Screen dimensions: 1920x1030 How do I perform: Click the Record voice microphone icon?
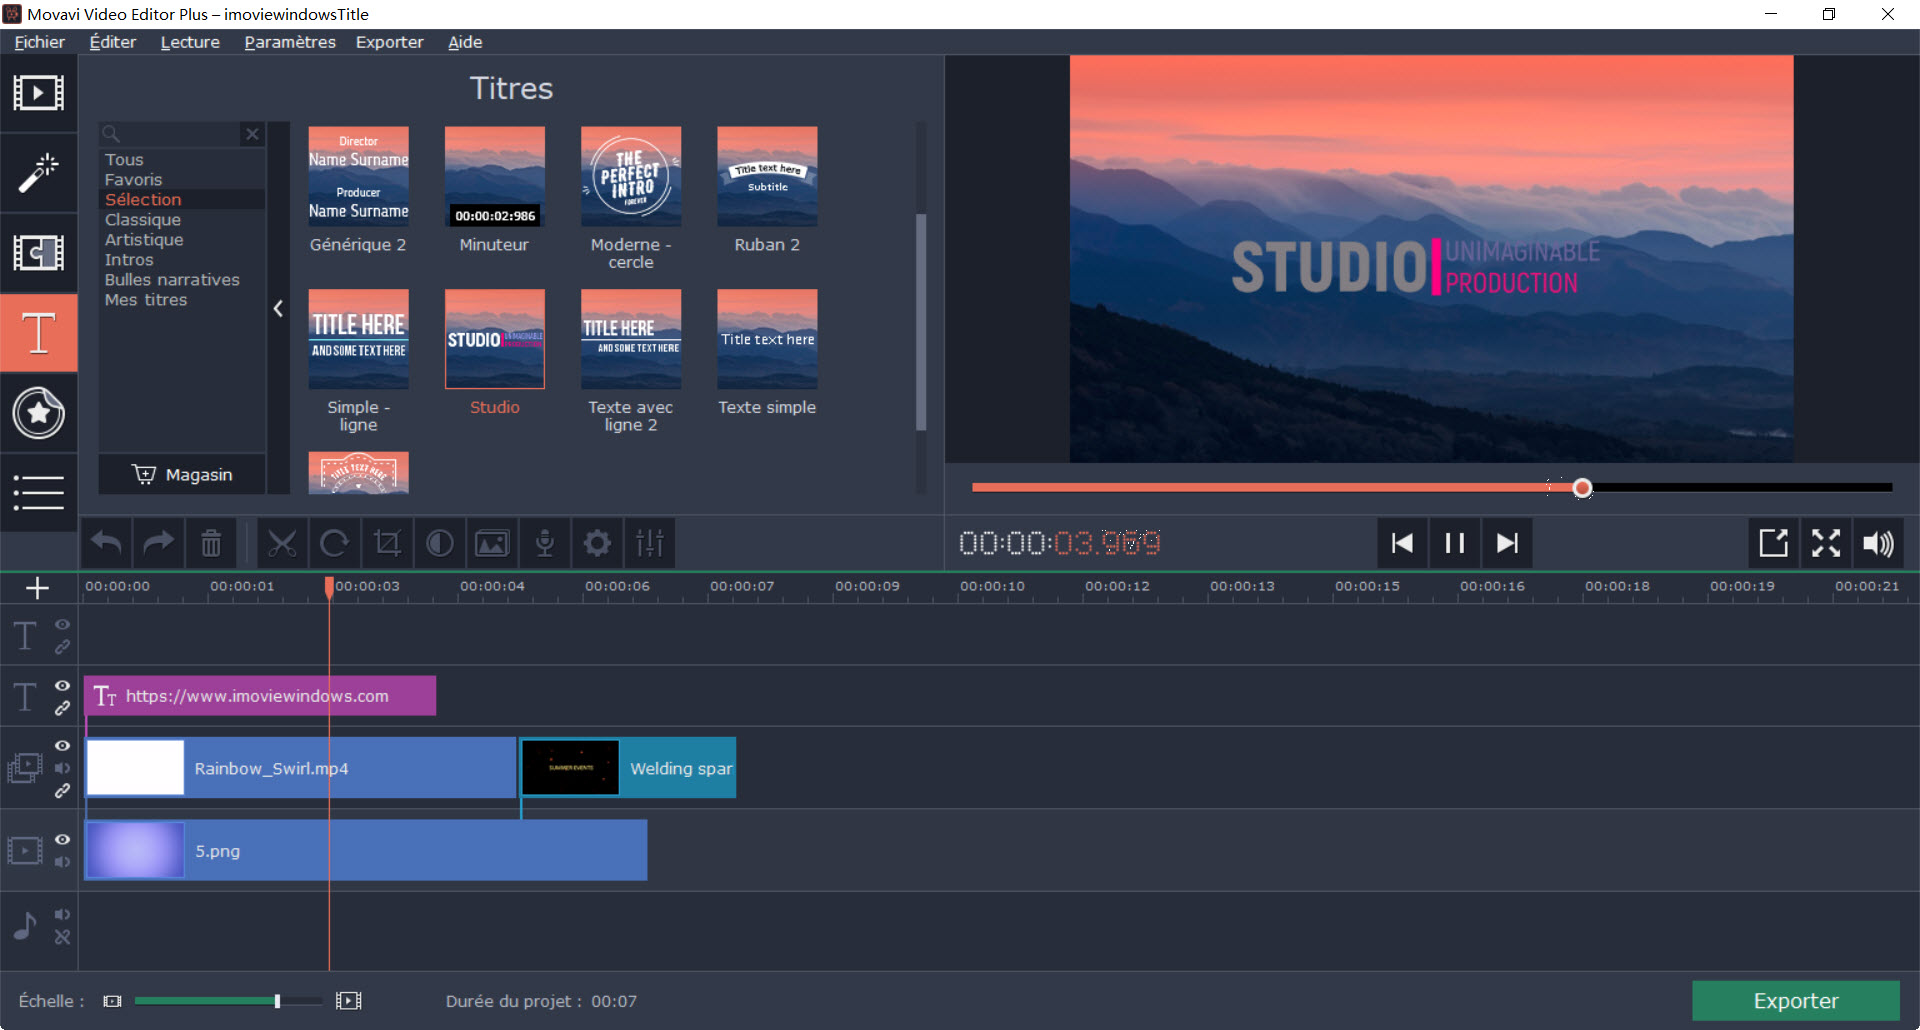point(544,544)
